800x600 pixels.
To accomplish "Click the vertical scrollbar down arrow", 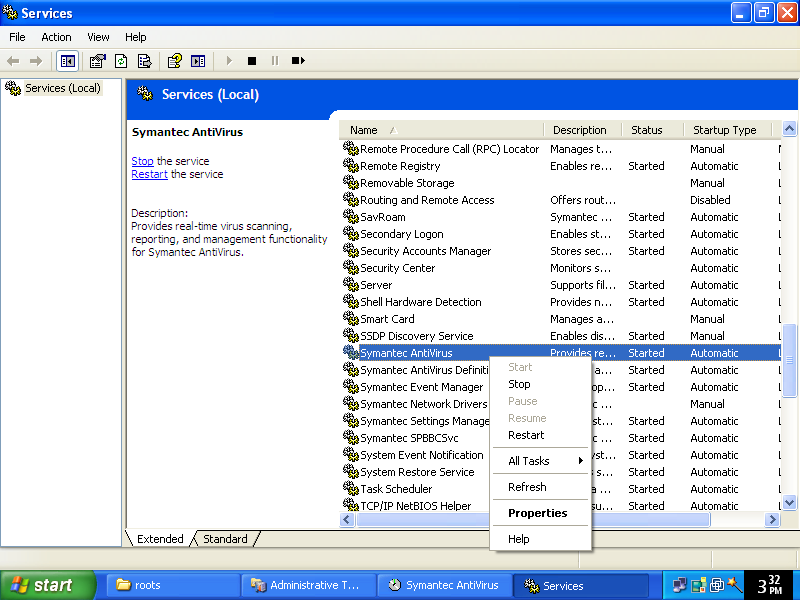I will coord(789,503).
